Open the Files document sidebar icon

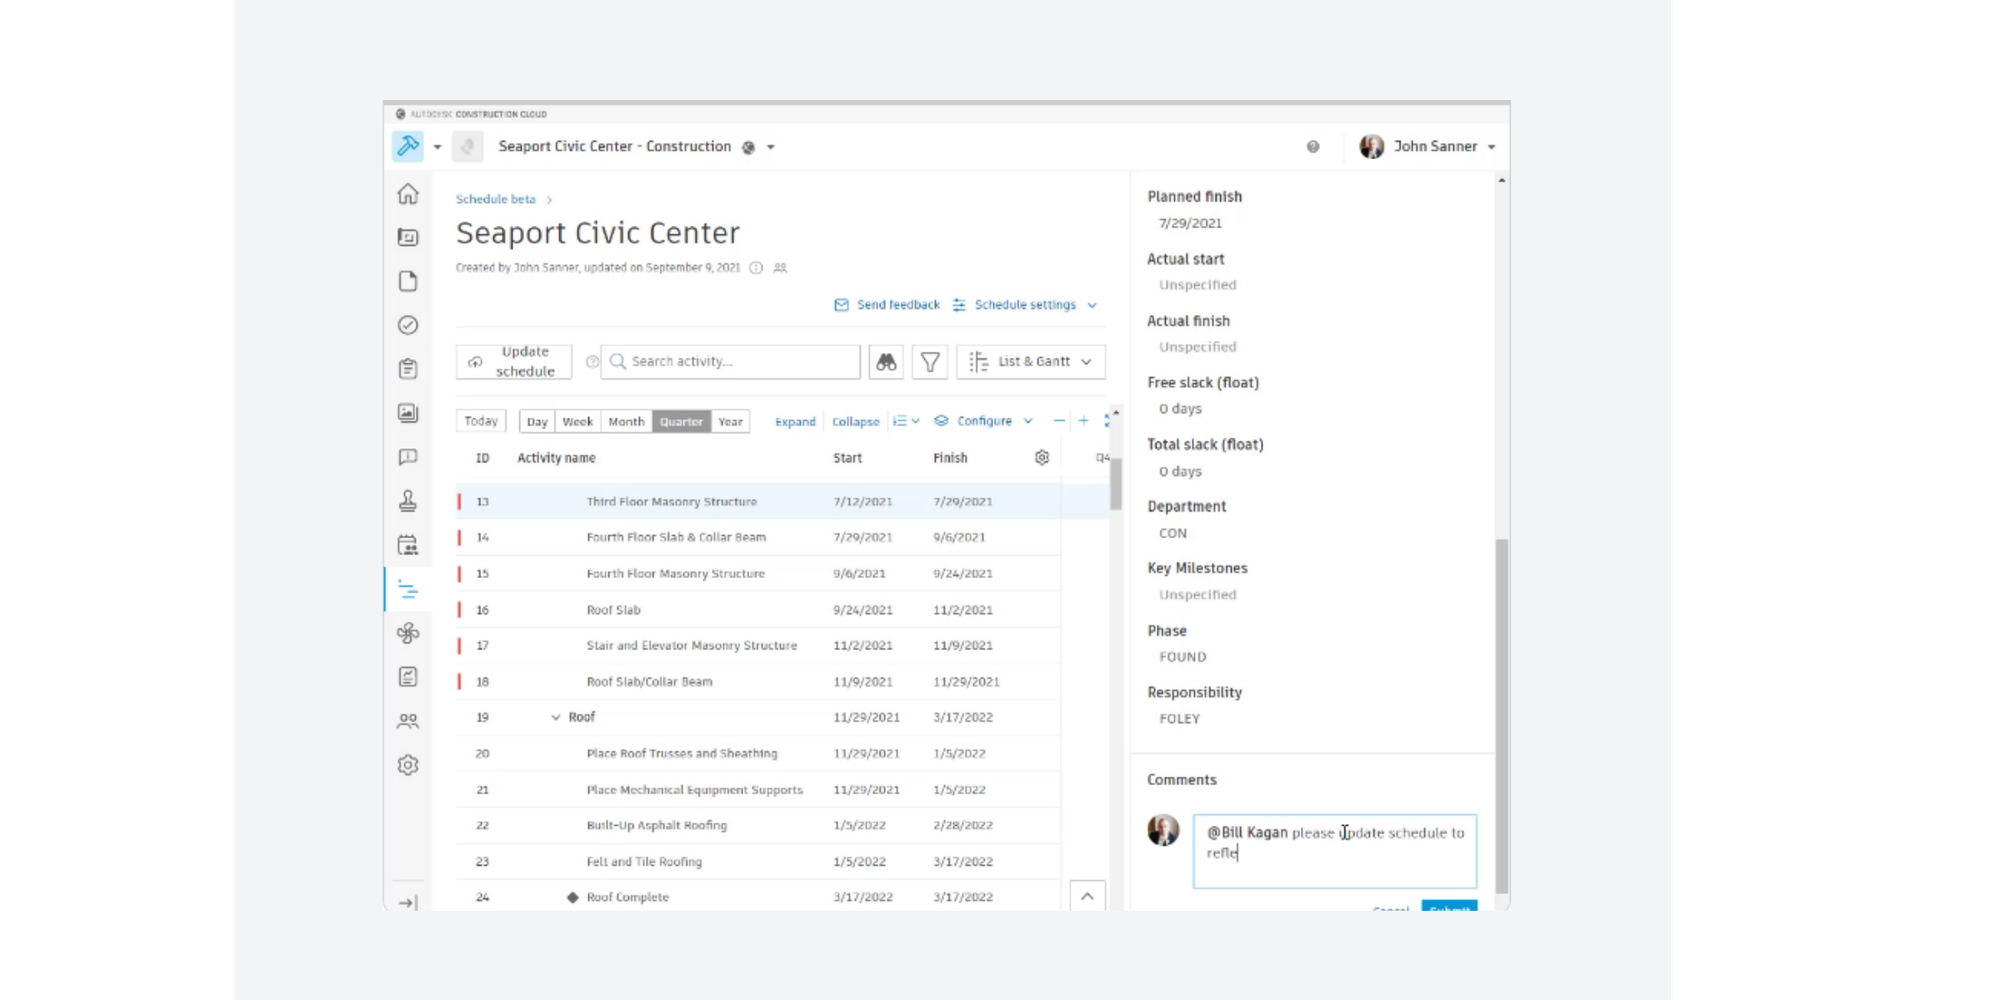(x=408, y=281)
